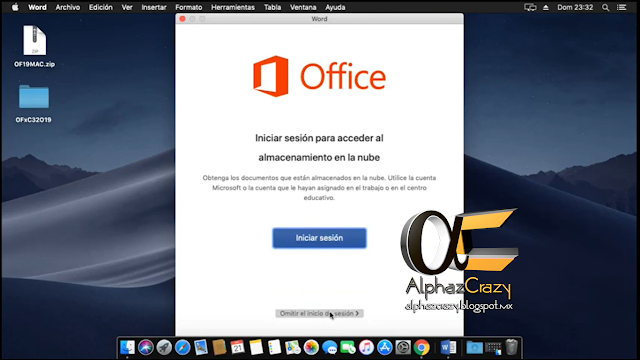Open Messages blue bubble icon in dock
The height and width of the screenshot is (360, 640).
point(329,347)
